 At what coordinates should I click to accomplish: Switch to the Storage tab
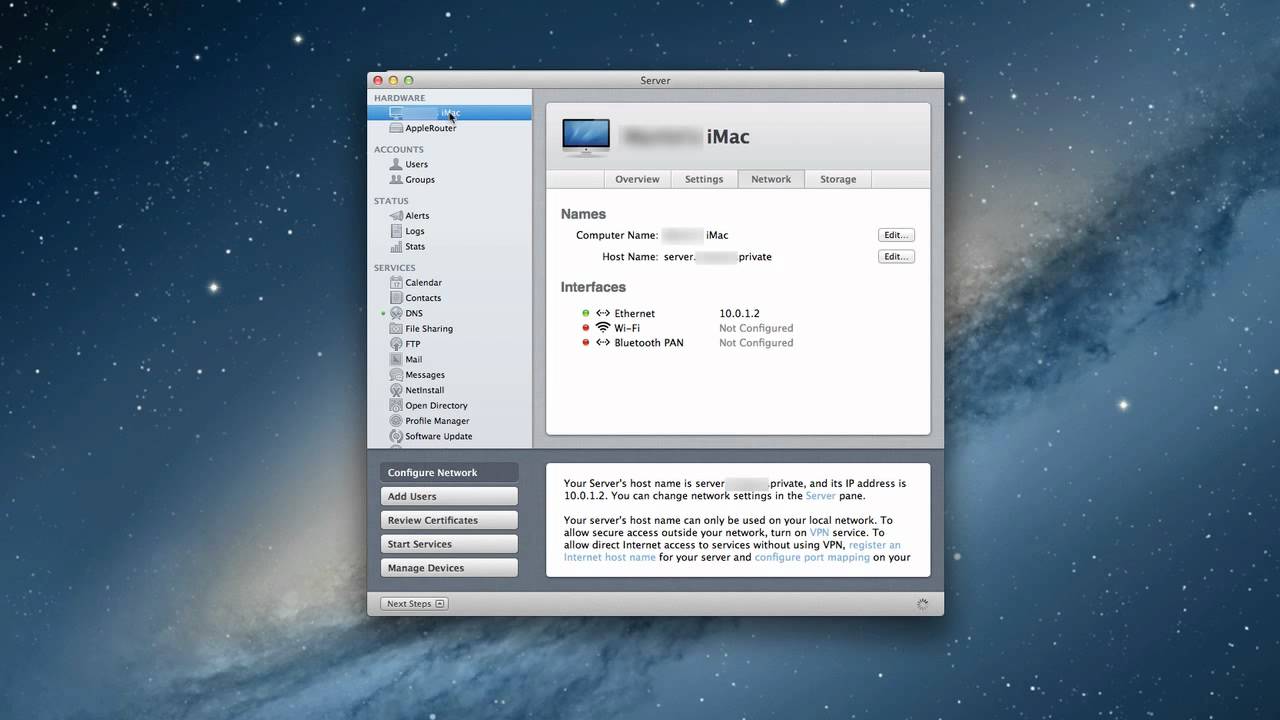(x=838, y=179)
